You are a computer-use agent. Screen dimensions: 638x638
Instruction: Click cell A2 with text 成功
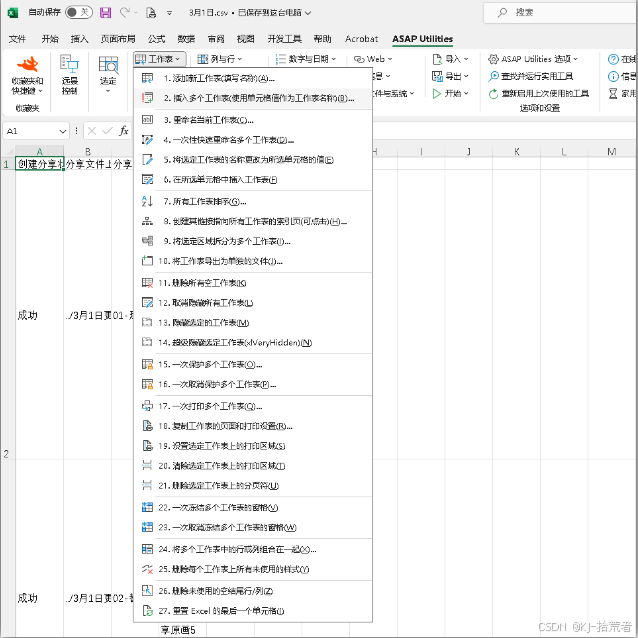(x=39, y=315)
